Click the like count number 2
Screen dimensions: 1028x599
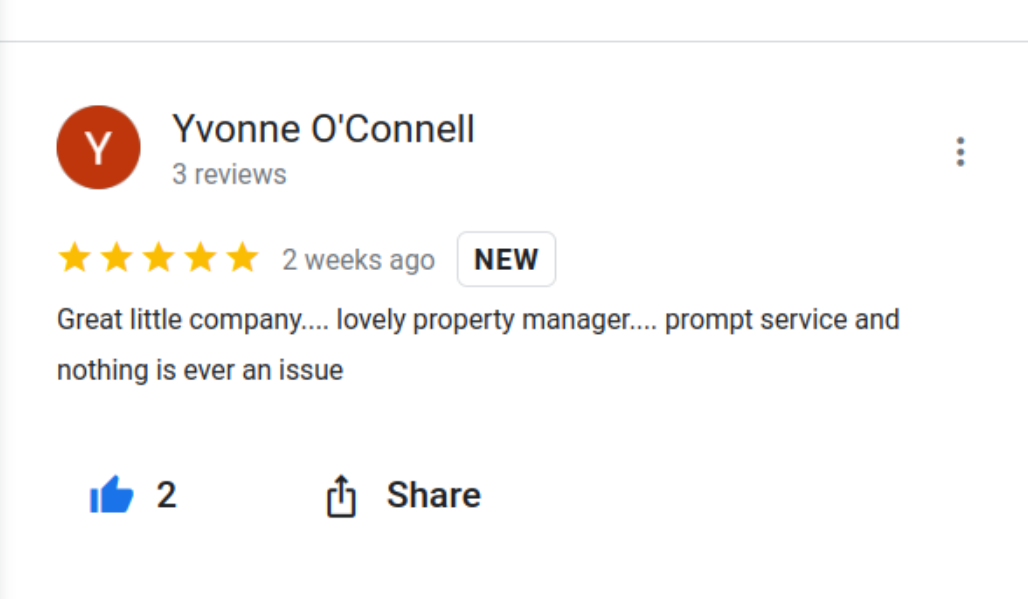(x=166, y=495)
